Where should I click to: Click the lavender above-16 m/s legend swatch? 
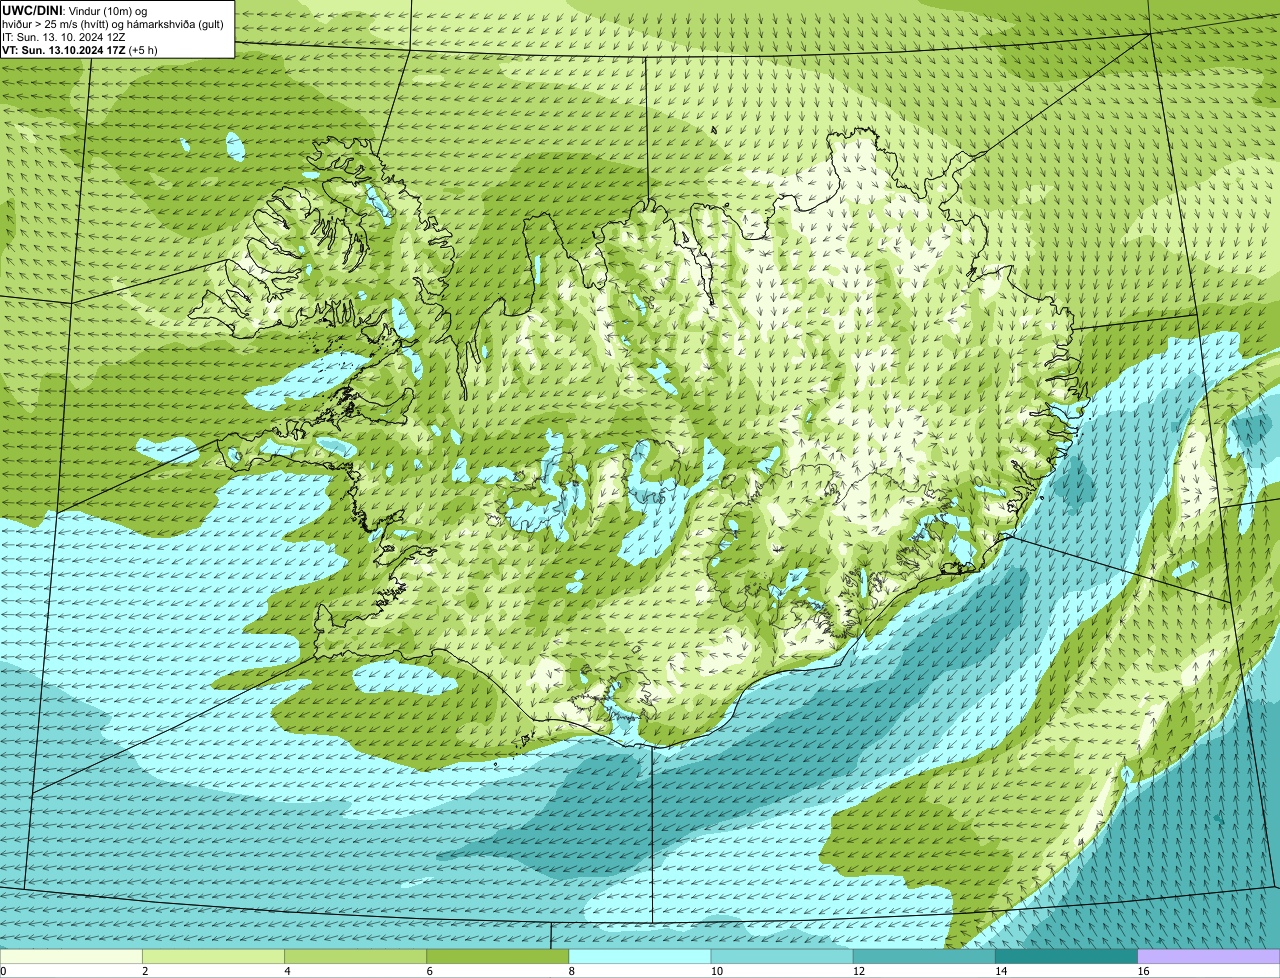(x=1209, y=956)
